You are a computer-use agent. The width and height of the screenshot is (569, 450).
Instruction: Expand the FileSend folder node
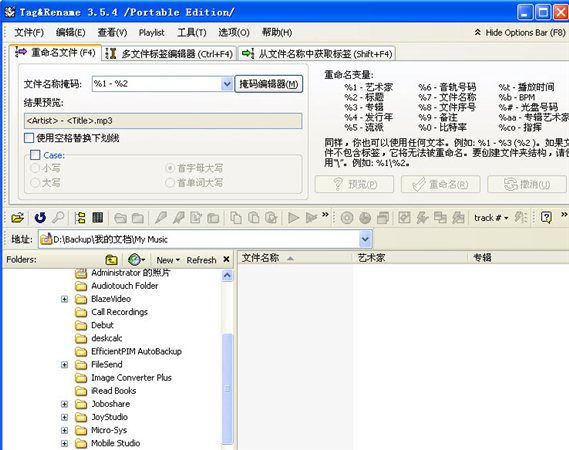(x=64, y=364)
